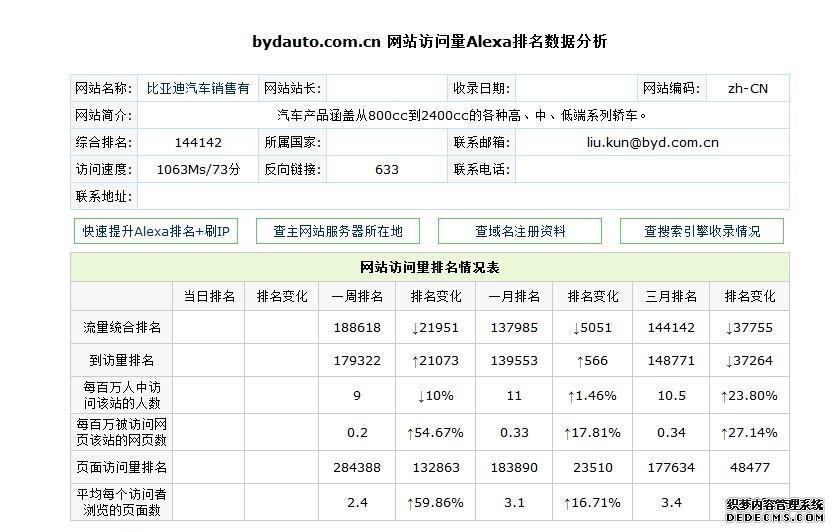Click the ↓37755 rank change cell
835x532 pixels.
[749, 328]
